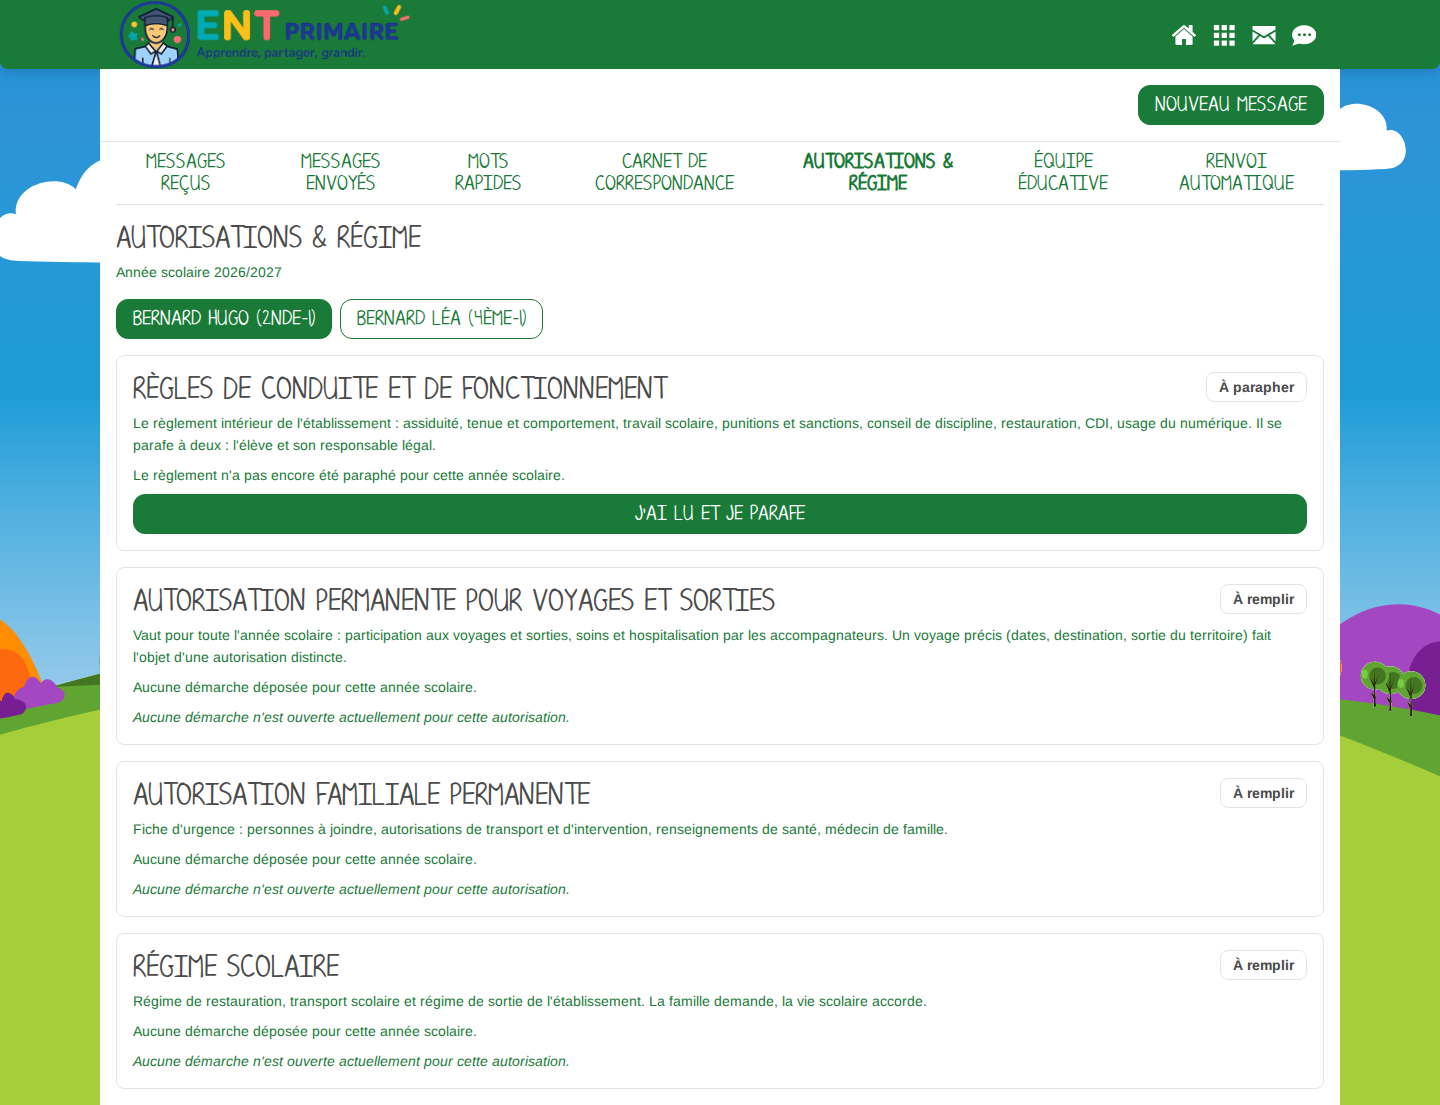Select the Carnet de Correspondance tab
Screen dimensions: 1440x1105
pyautogui.click(x=664, y=172)
